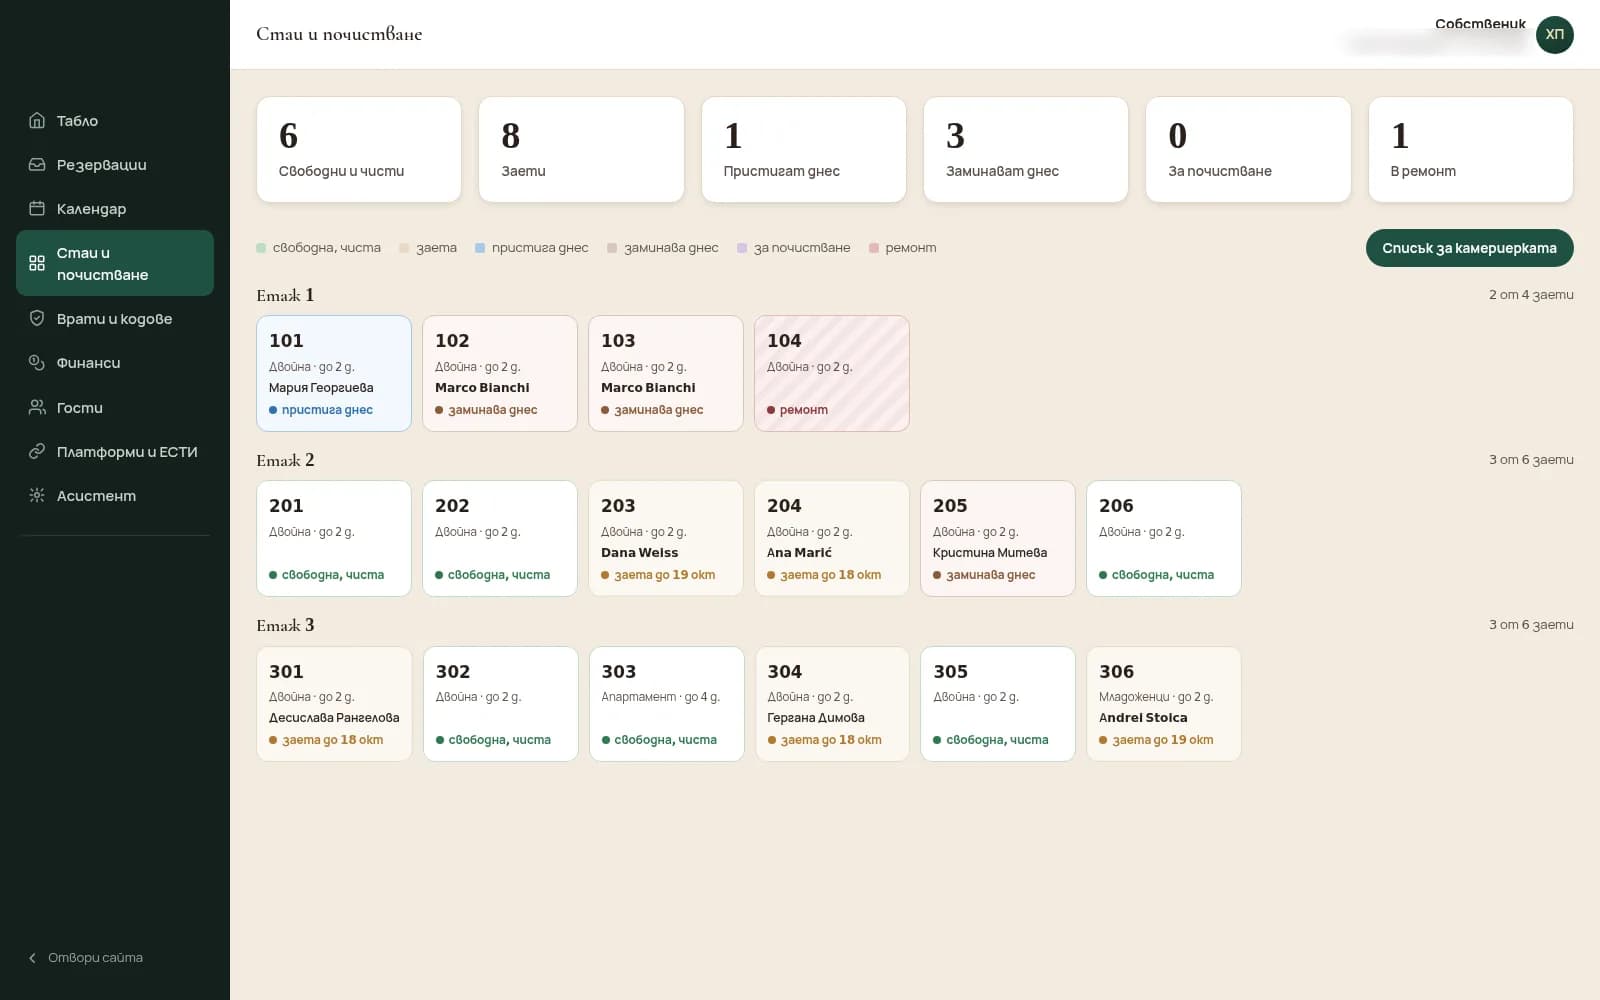Click the свободна, чиста legend swatch

click(x=261, y=248)
